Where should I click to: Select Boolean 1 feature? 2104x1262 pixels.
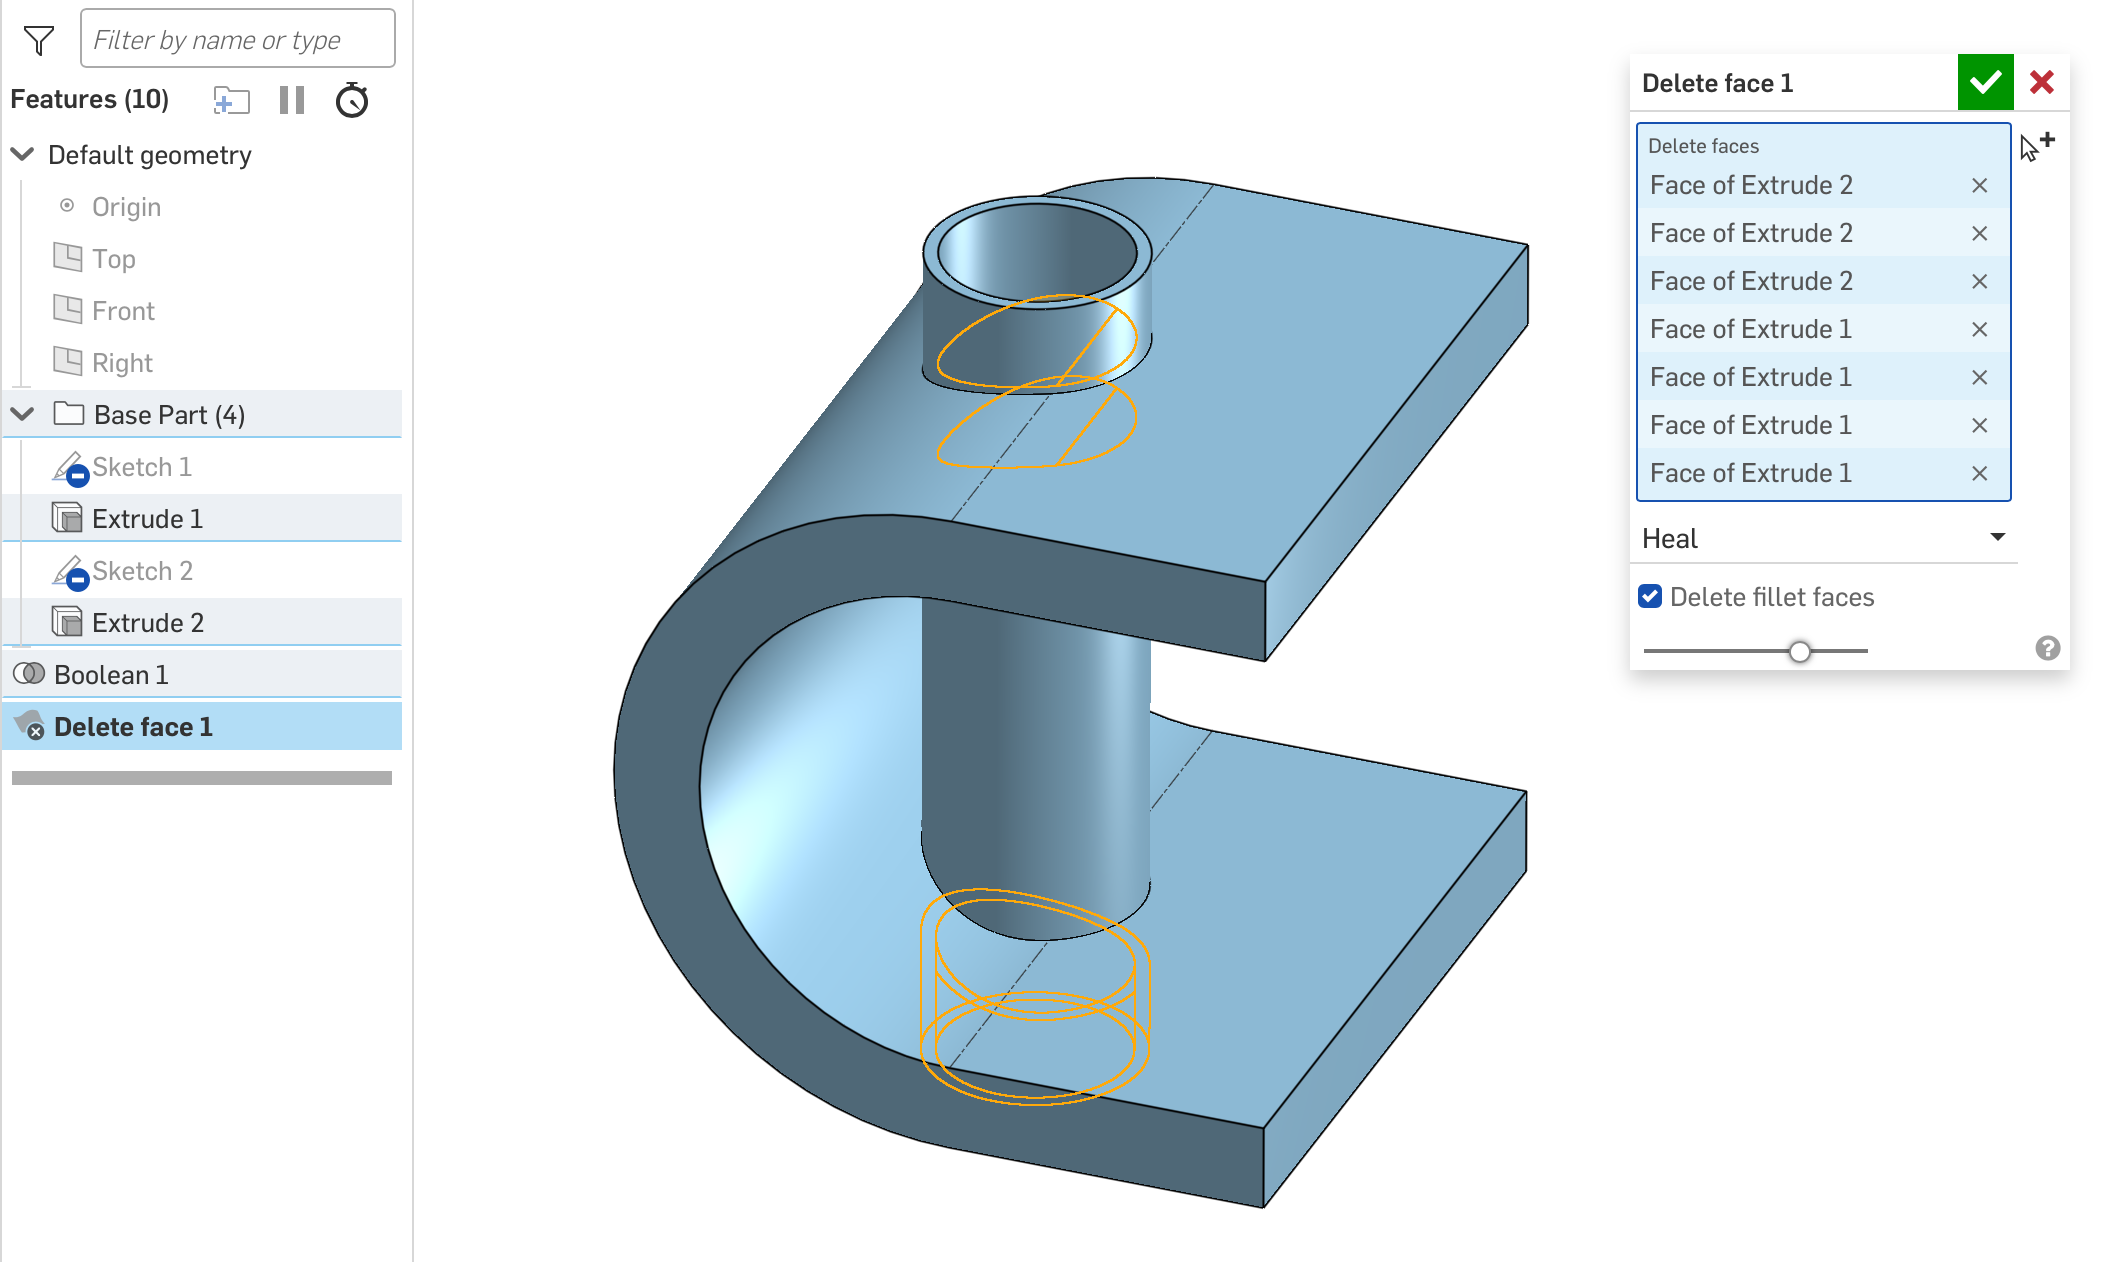click(x=111, y=675)
